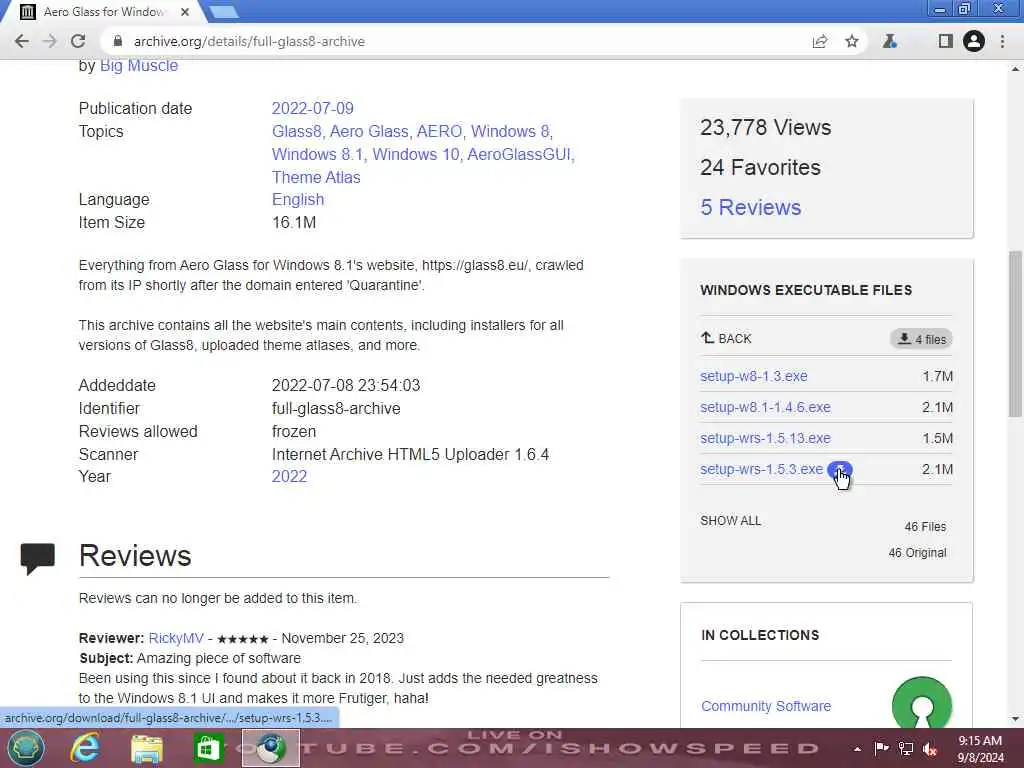Open the Community Software collection
Viewport: 1024px width, 768px height.
pyautogui.click(x=766, y=707)
